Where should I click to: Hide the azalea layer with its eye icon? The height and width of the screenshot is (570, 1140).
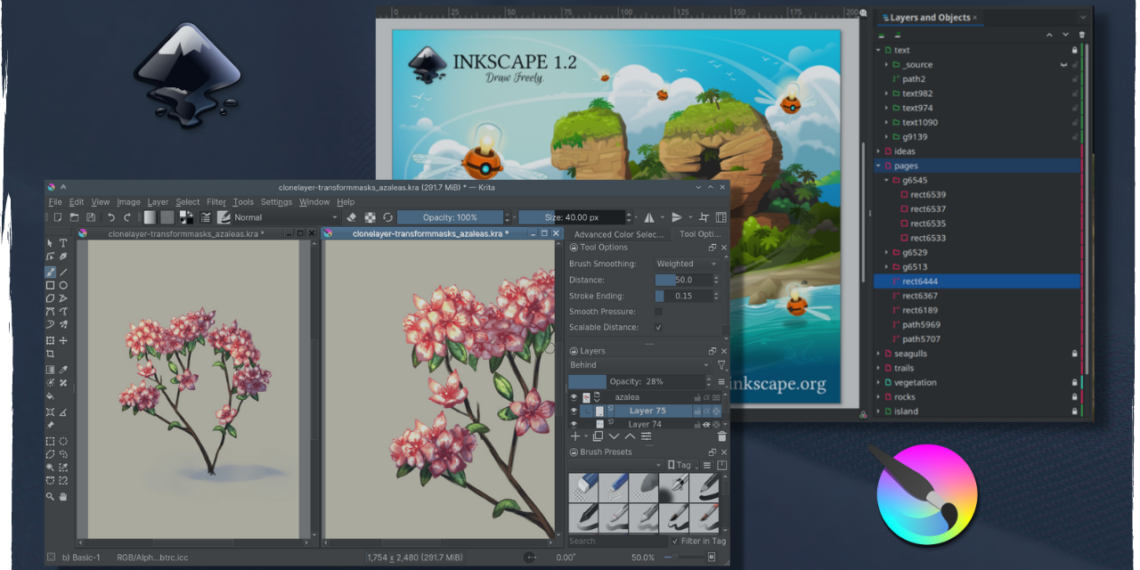pos(574,397)
